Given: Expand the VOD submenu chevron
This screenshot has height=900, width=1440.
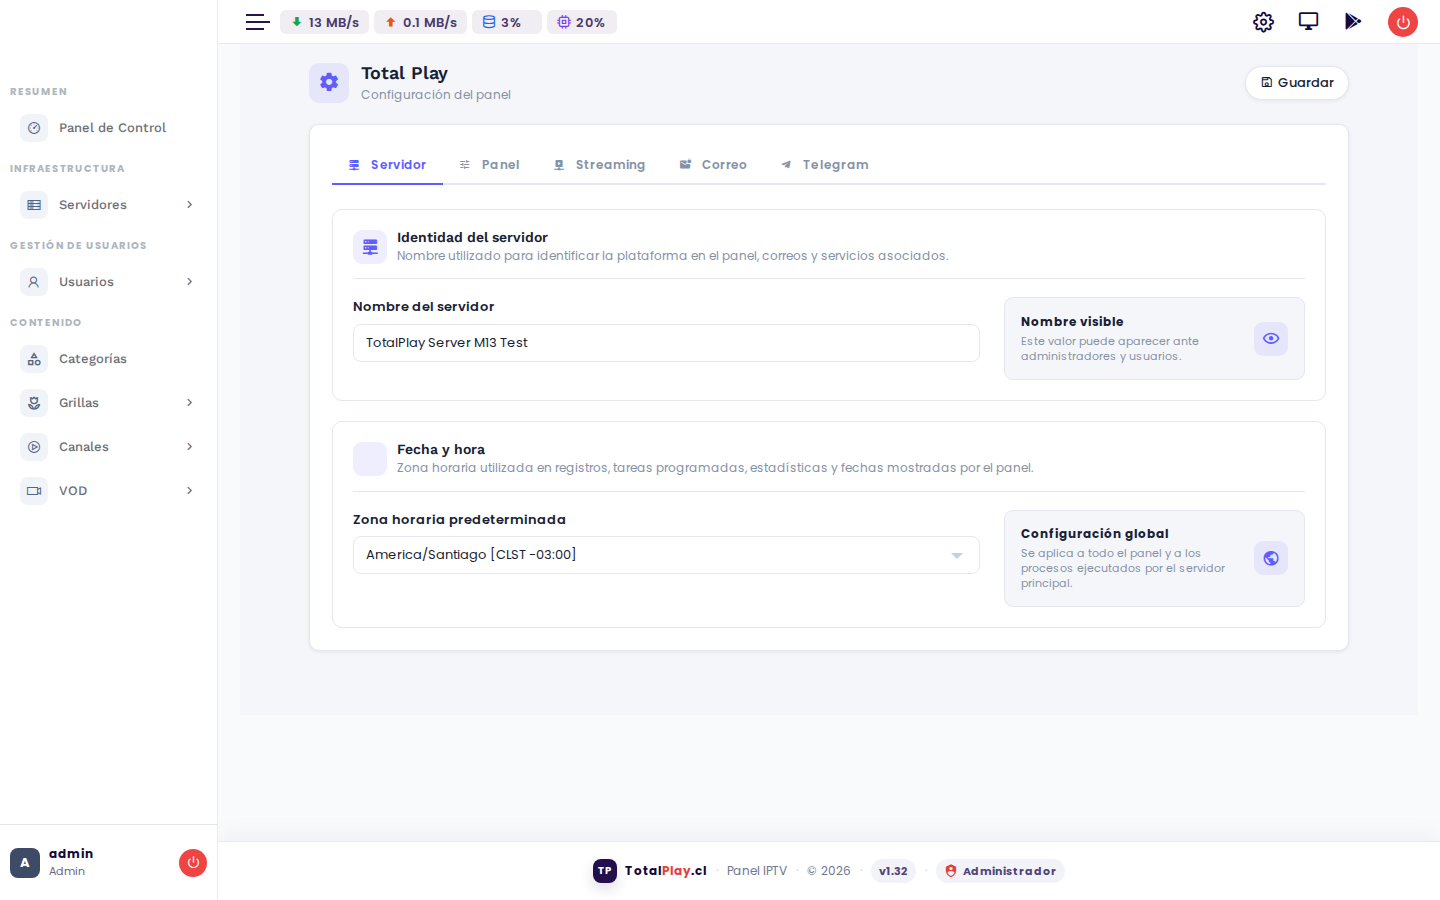Looking at the screenshot, I should pos(189,491).
